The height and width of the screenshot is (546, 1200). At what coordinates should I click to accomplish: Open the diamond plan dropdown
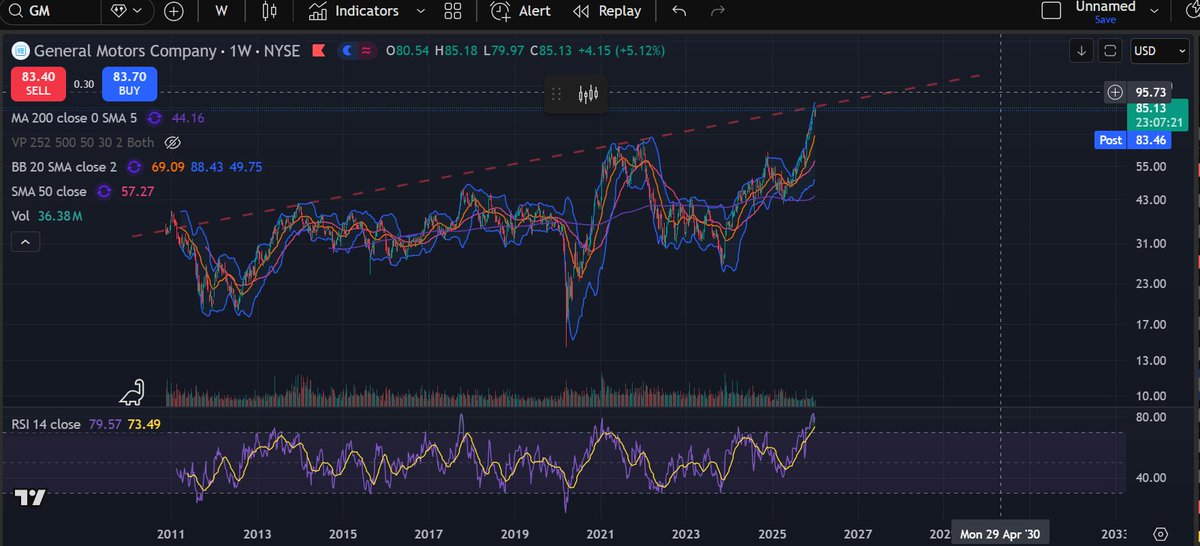(x=126, y=11)
